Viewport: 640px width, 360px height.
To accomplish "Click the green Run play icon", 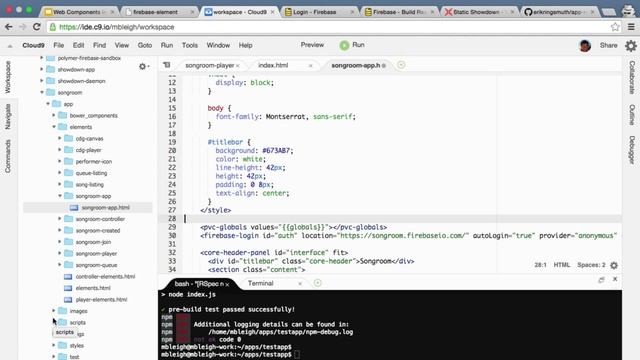I will [344, 45].
